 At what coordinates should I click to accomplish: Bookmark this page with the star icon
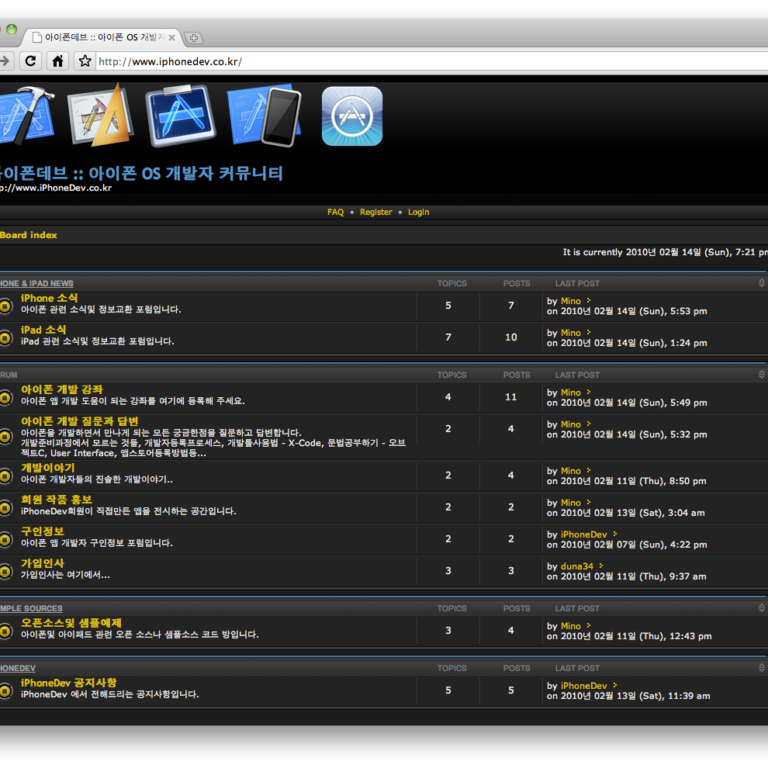85,61
